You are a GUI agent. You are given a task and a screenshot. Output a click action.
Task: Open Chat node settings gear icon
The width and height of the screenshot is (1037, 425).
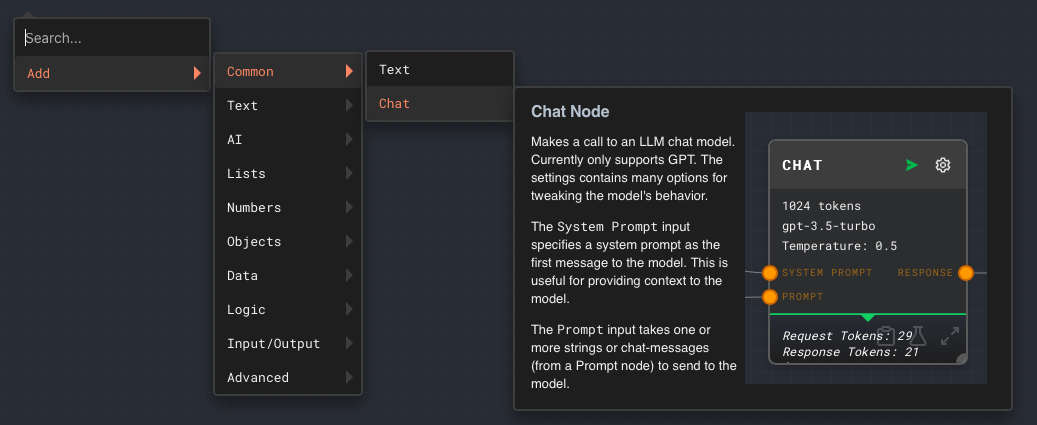tap(943, 165)
